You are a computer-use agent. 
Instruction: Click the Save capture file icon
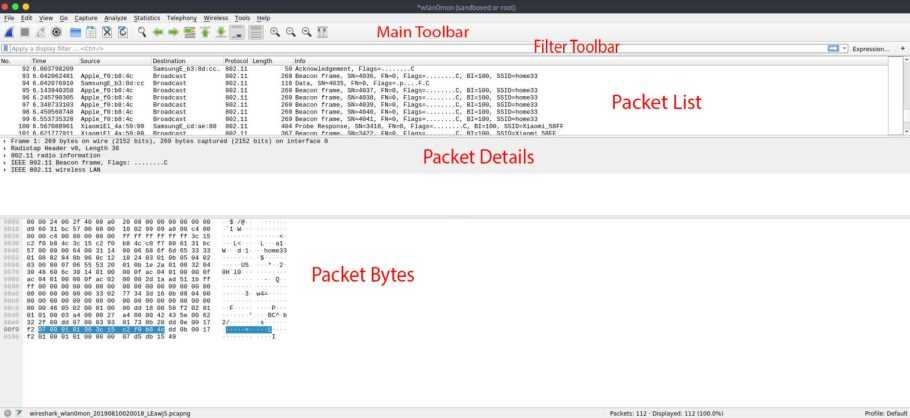click(x=91, y=32)
